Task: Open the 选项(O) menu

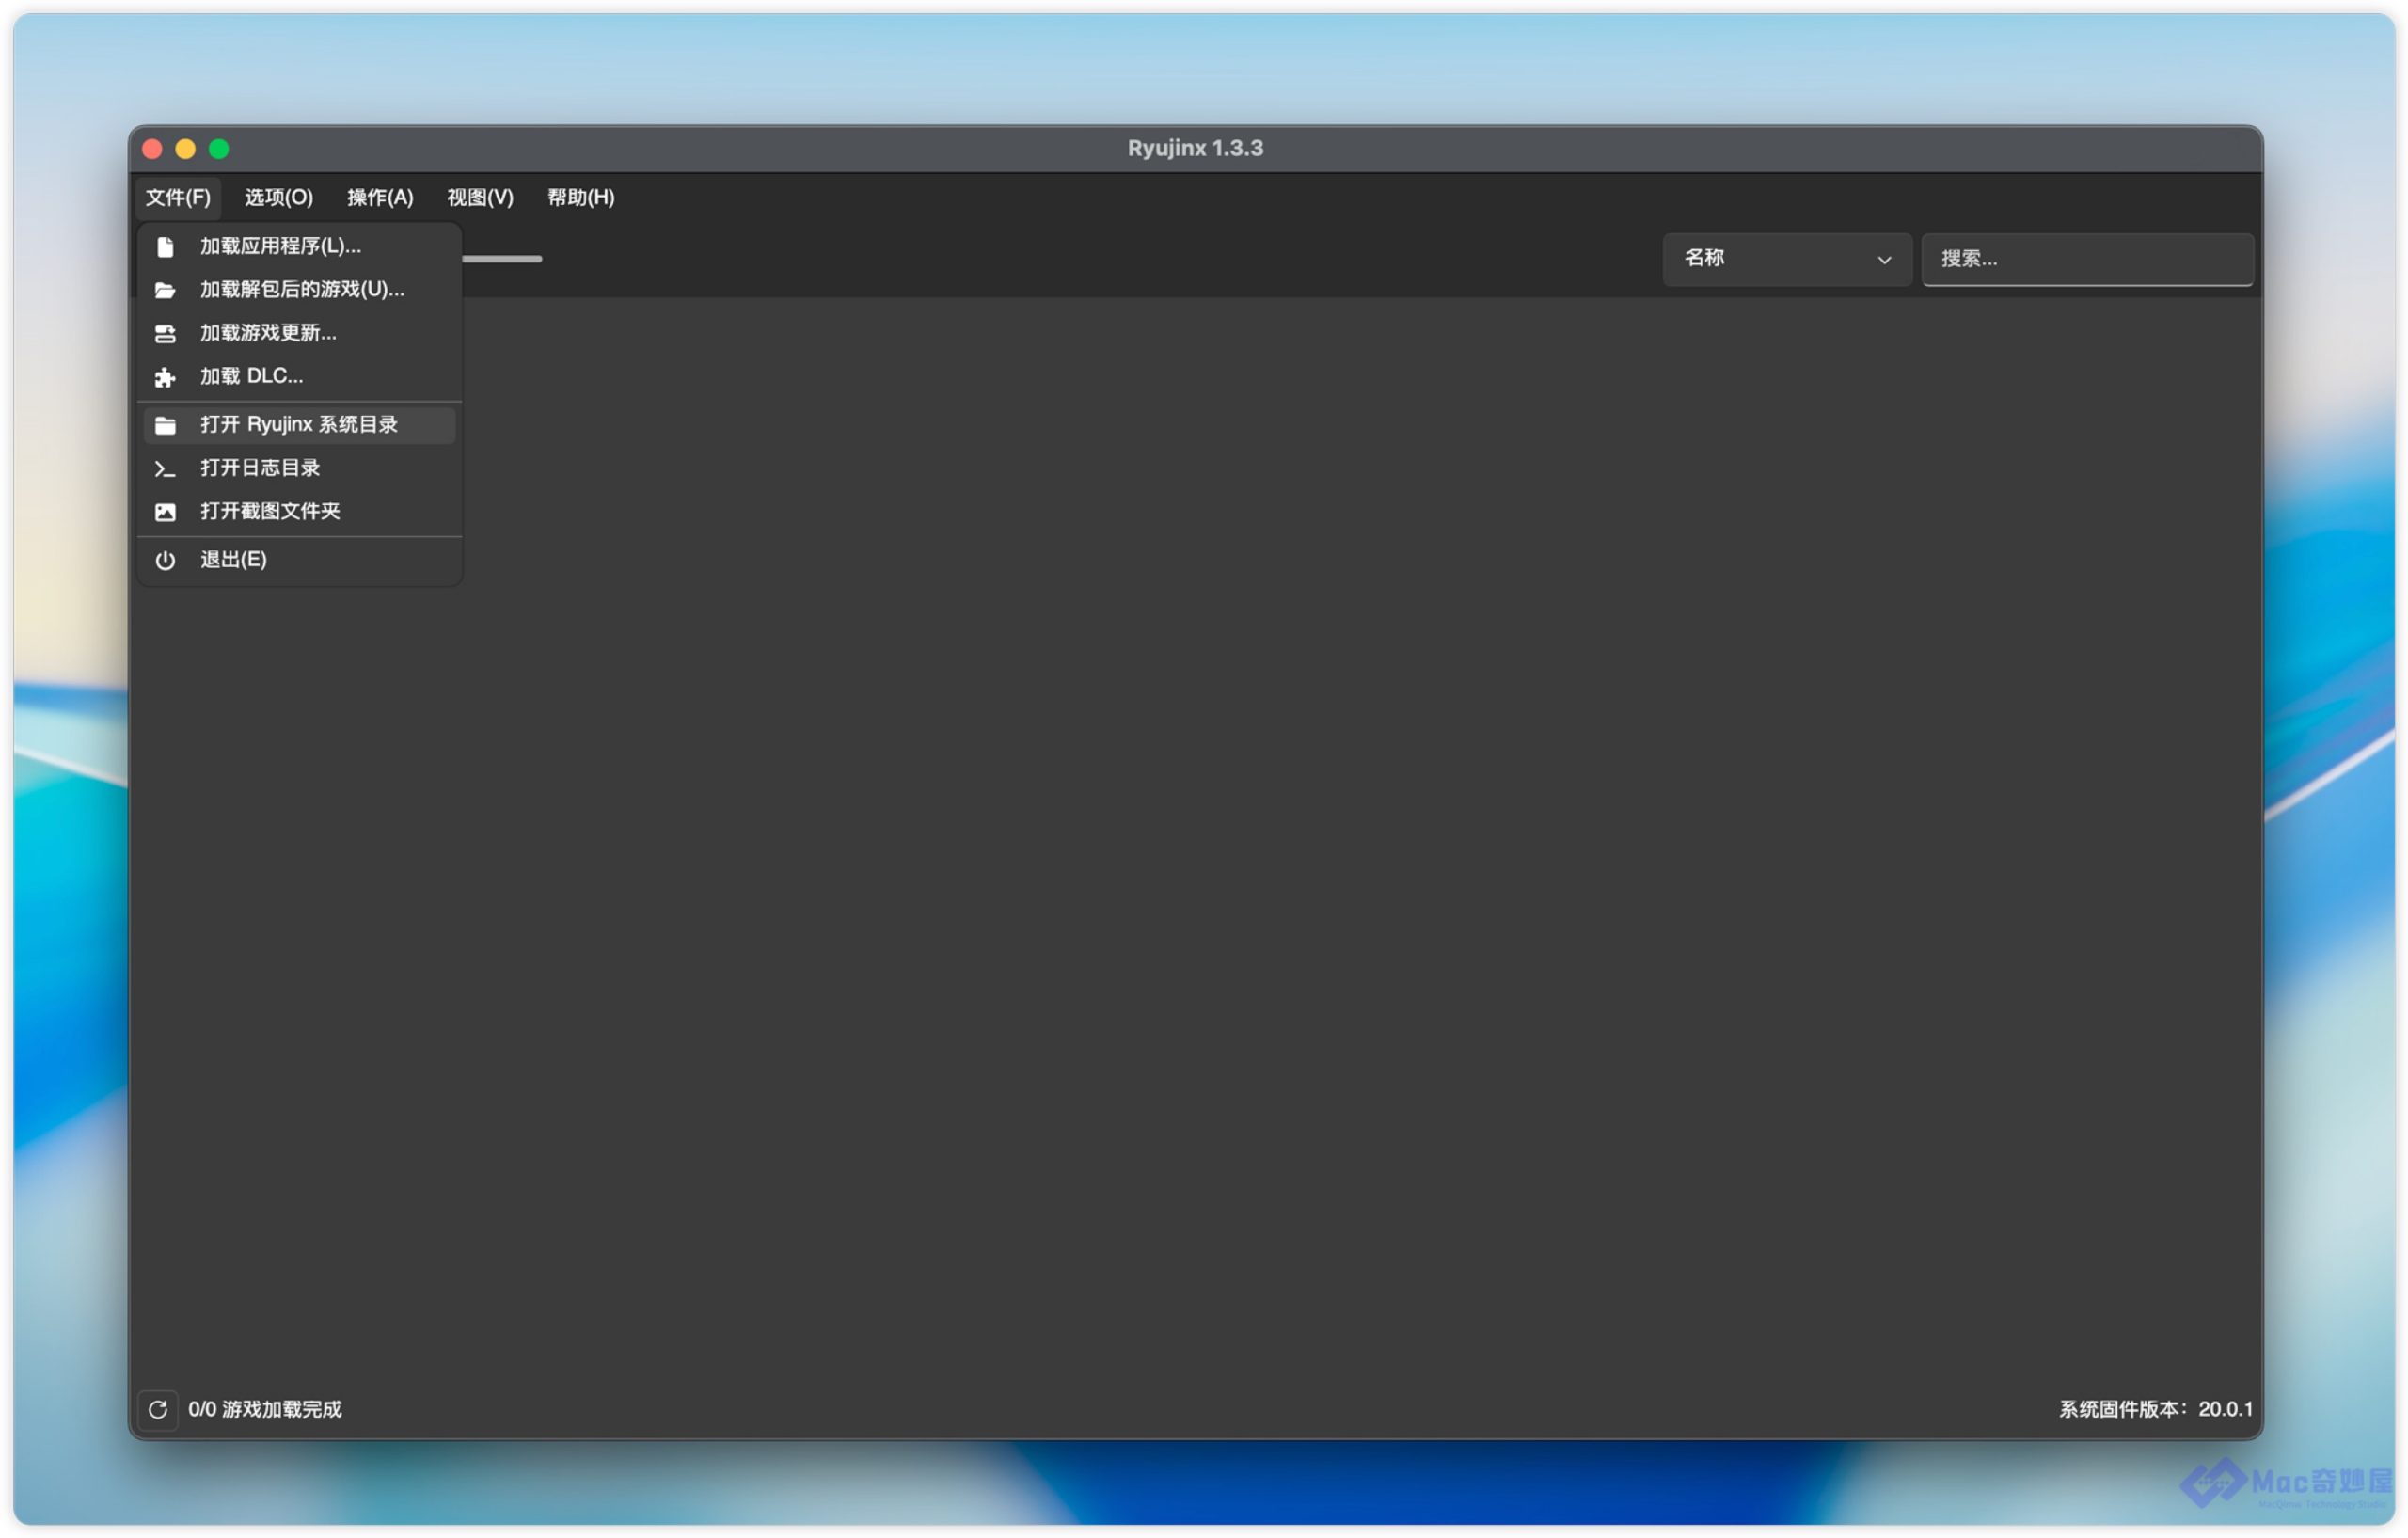Action: pyautogui.click(x=278, y=197)
